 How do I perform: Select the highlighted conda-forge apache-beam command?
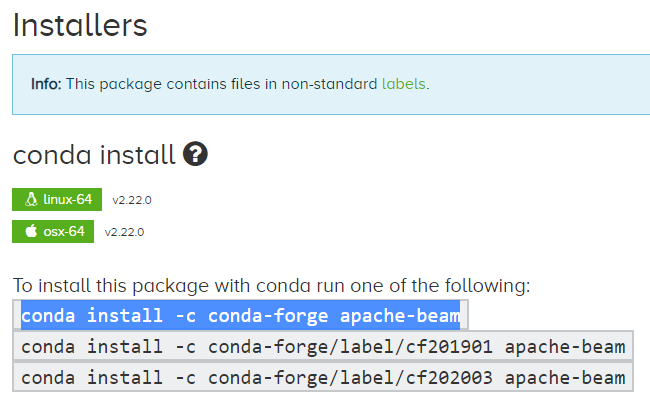click(x=240, y=316)
